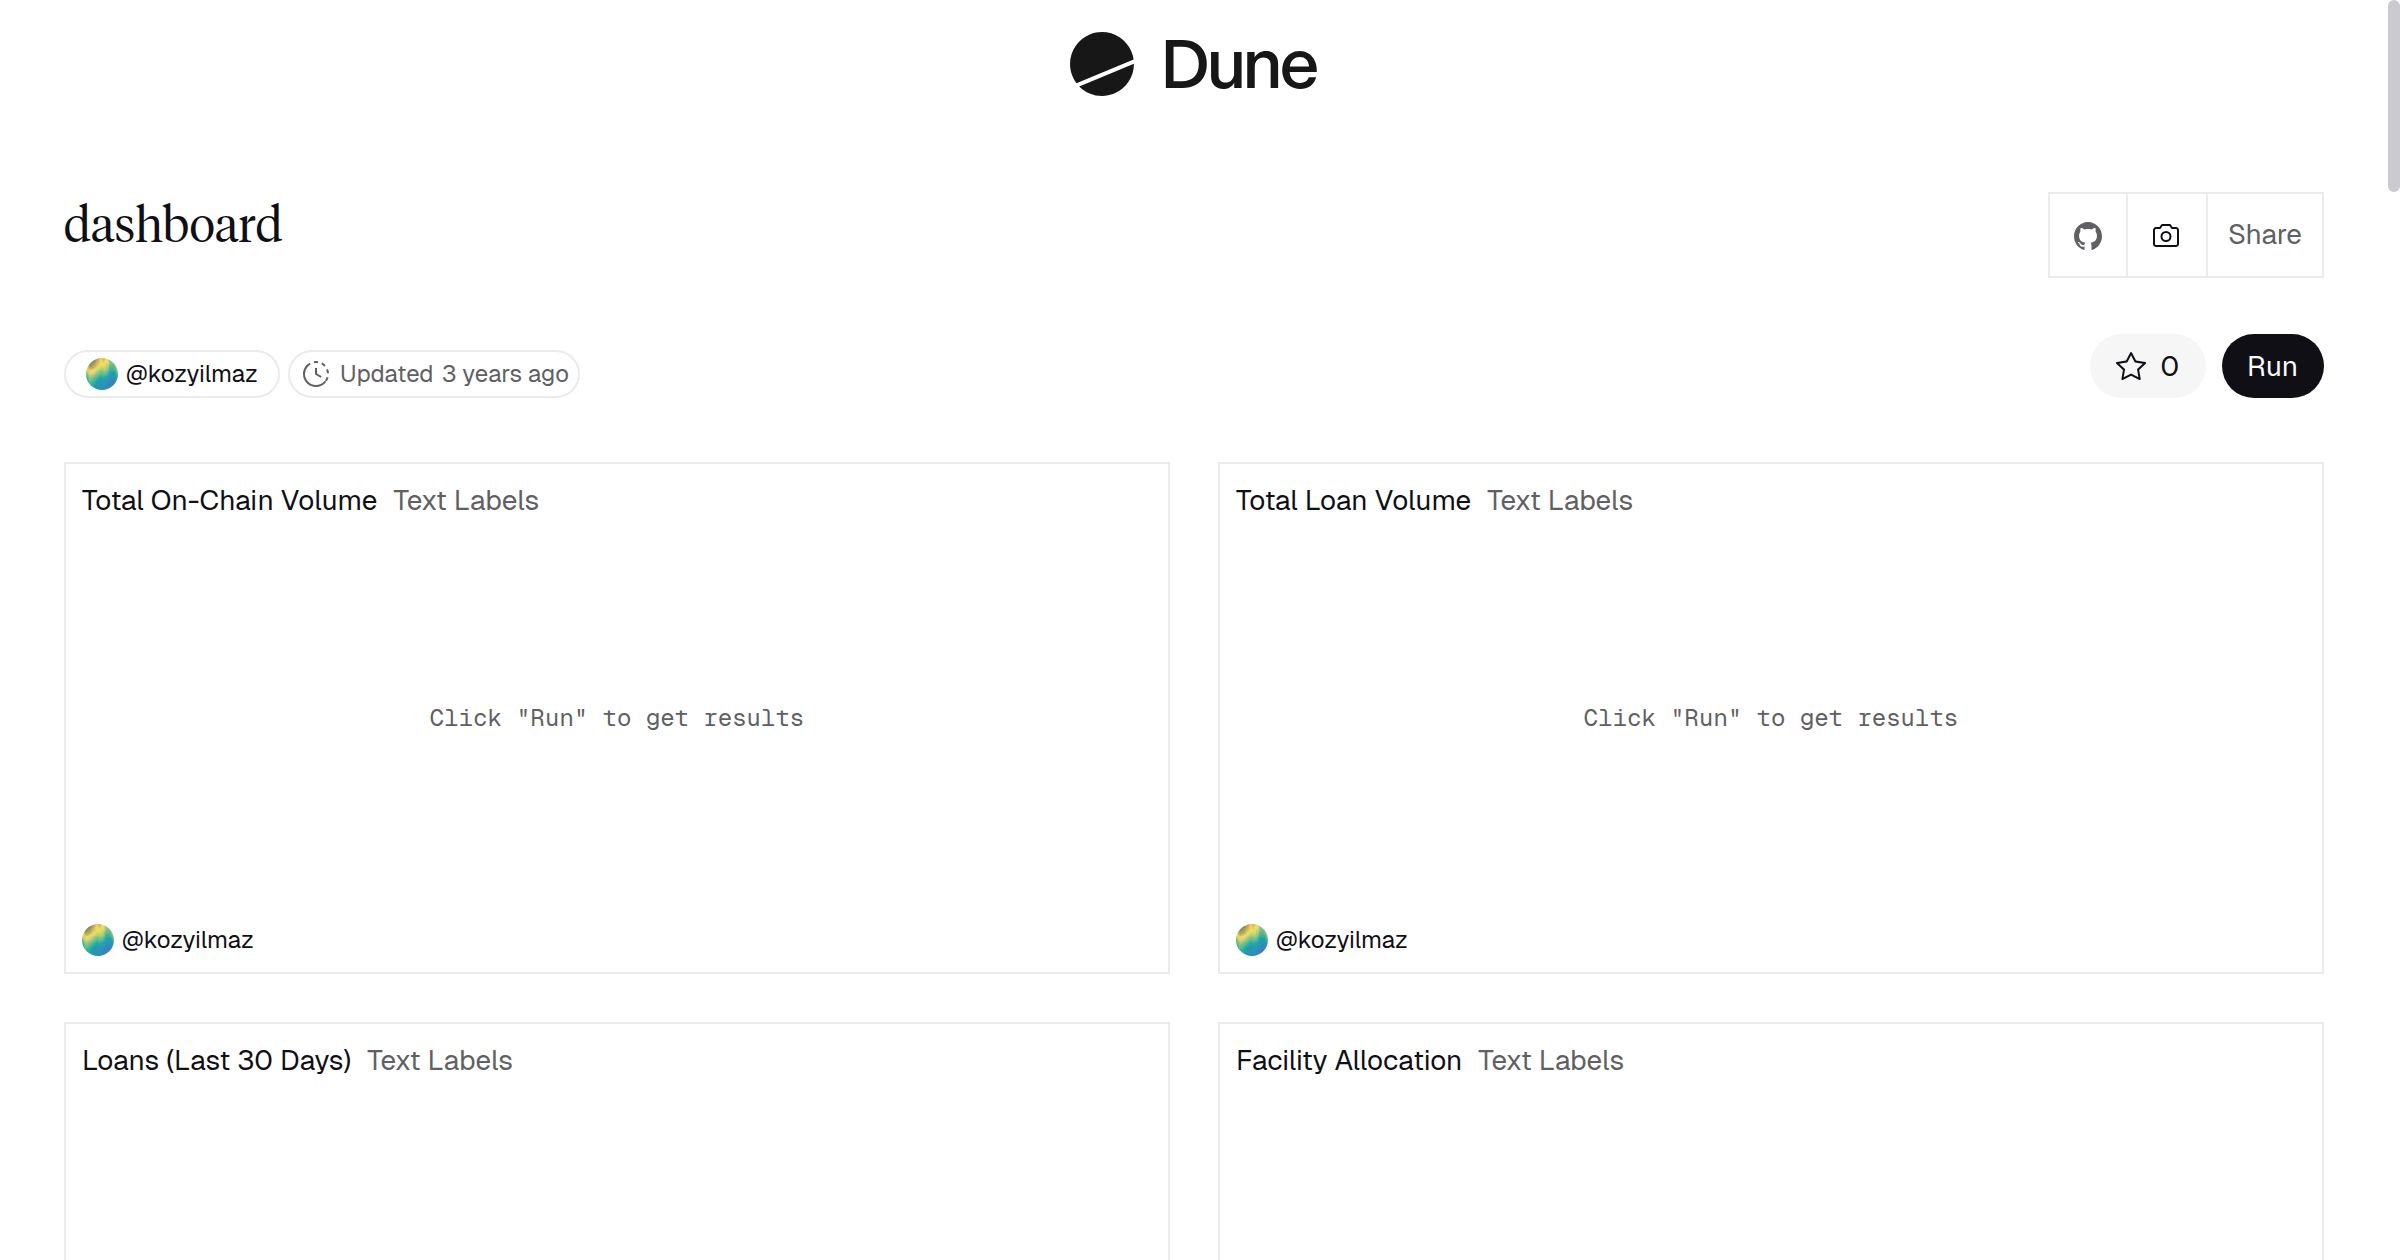The width and height of the screenshot is (2400, 1260).
Task: Open the GitHub icon button
Action: click(2087, 236)
